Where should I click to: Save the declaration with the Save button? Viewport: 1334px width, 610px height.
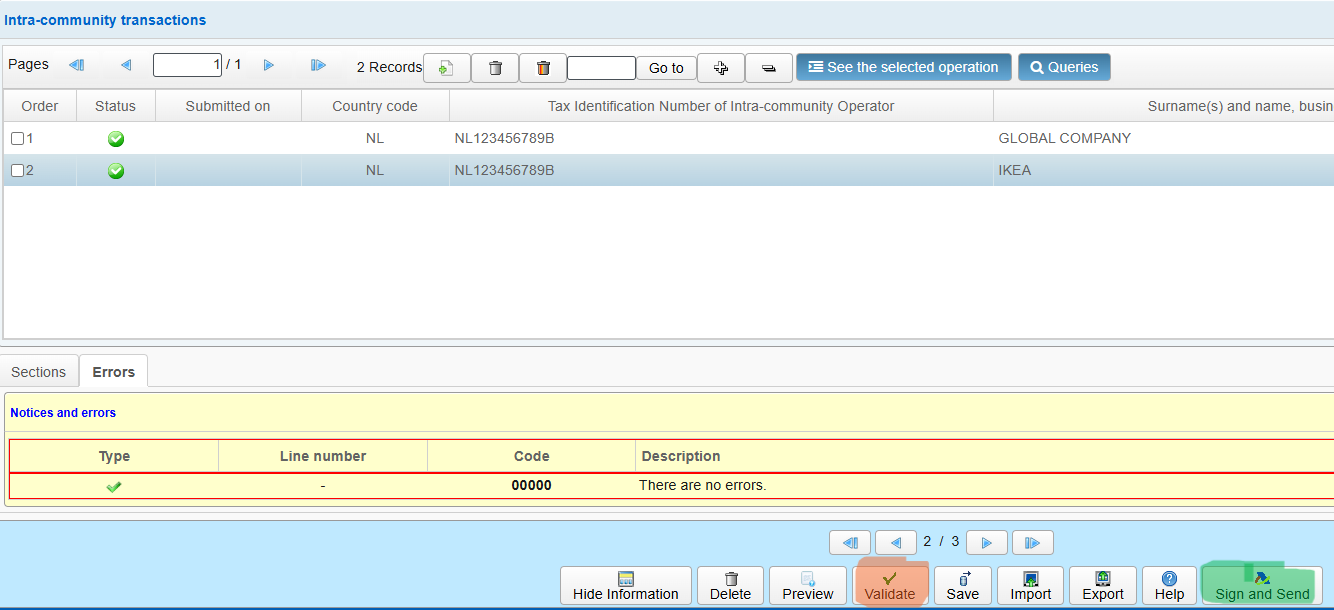963,585
